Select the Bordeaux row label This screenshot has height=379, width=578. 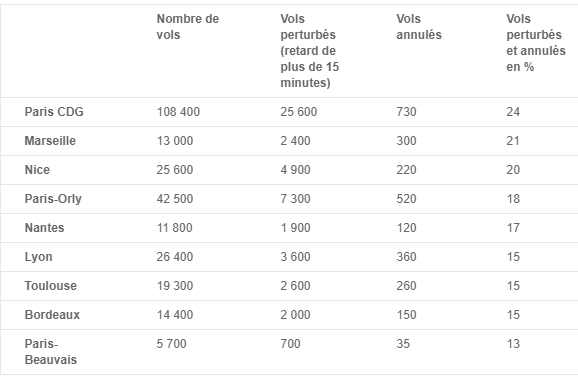pyautogui.click(x=52, y=315)
